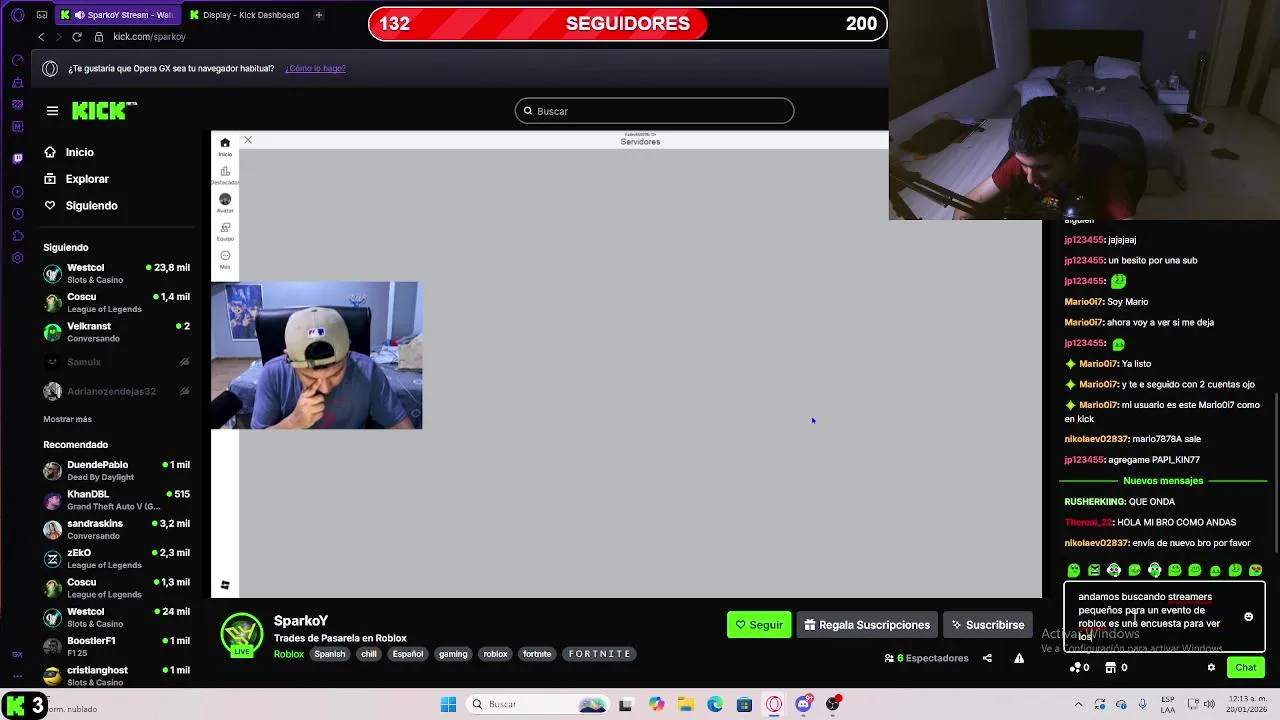This screenshot has width=1280, height=720.
Task: Share the SparkoY stream
Action: tap(987, 658)
